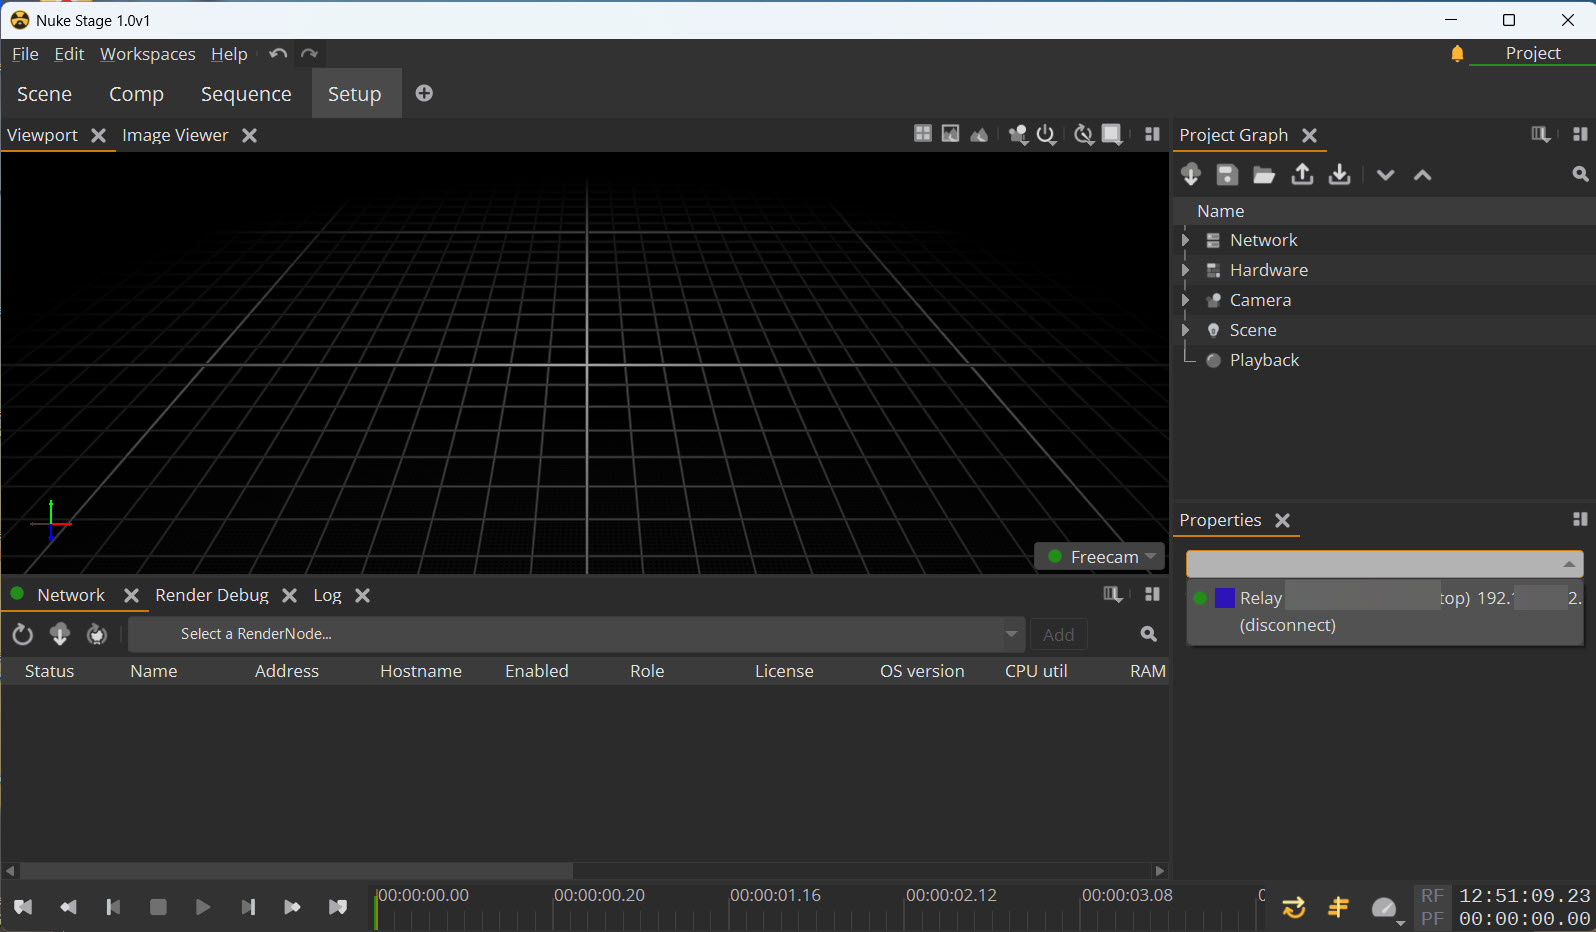Open project using the folder icon
Viewport: 1596px width, 932px height.
pyautogui.click(x=1264, y=175)
